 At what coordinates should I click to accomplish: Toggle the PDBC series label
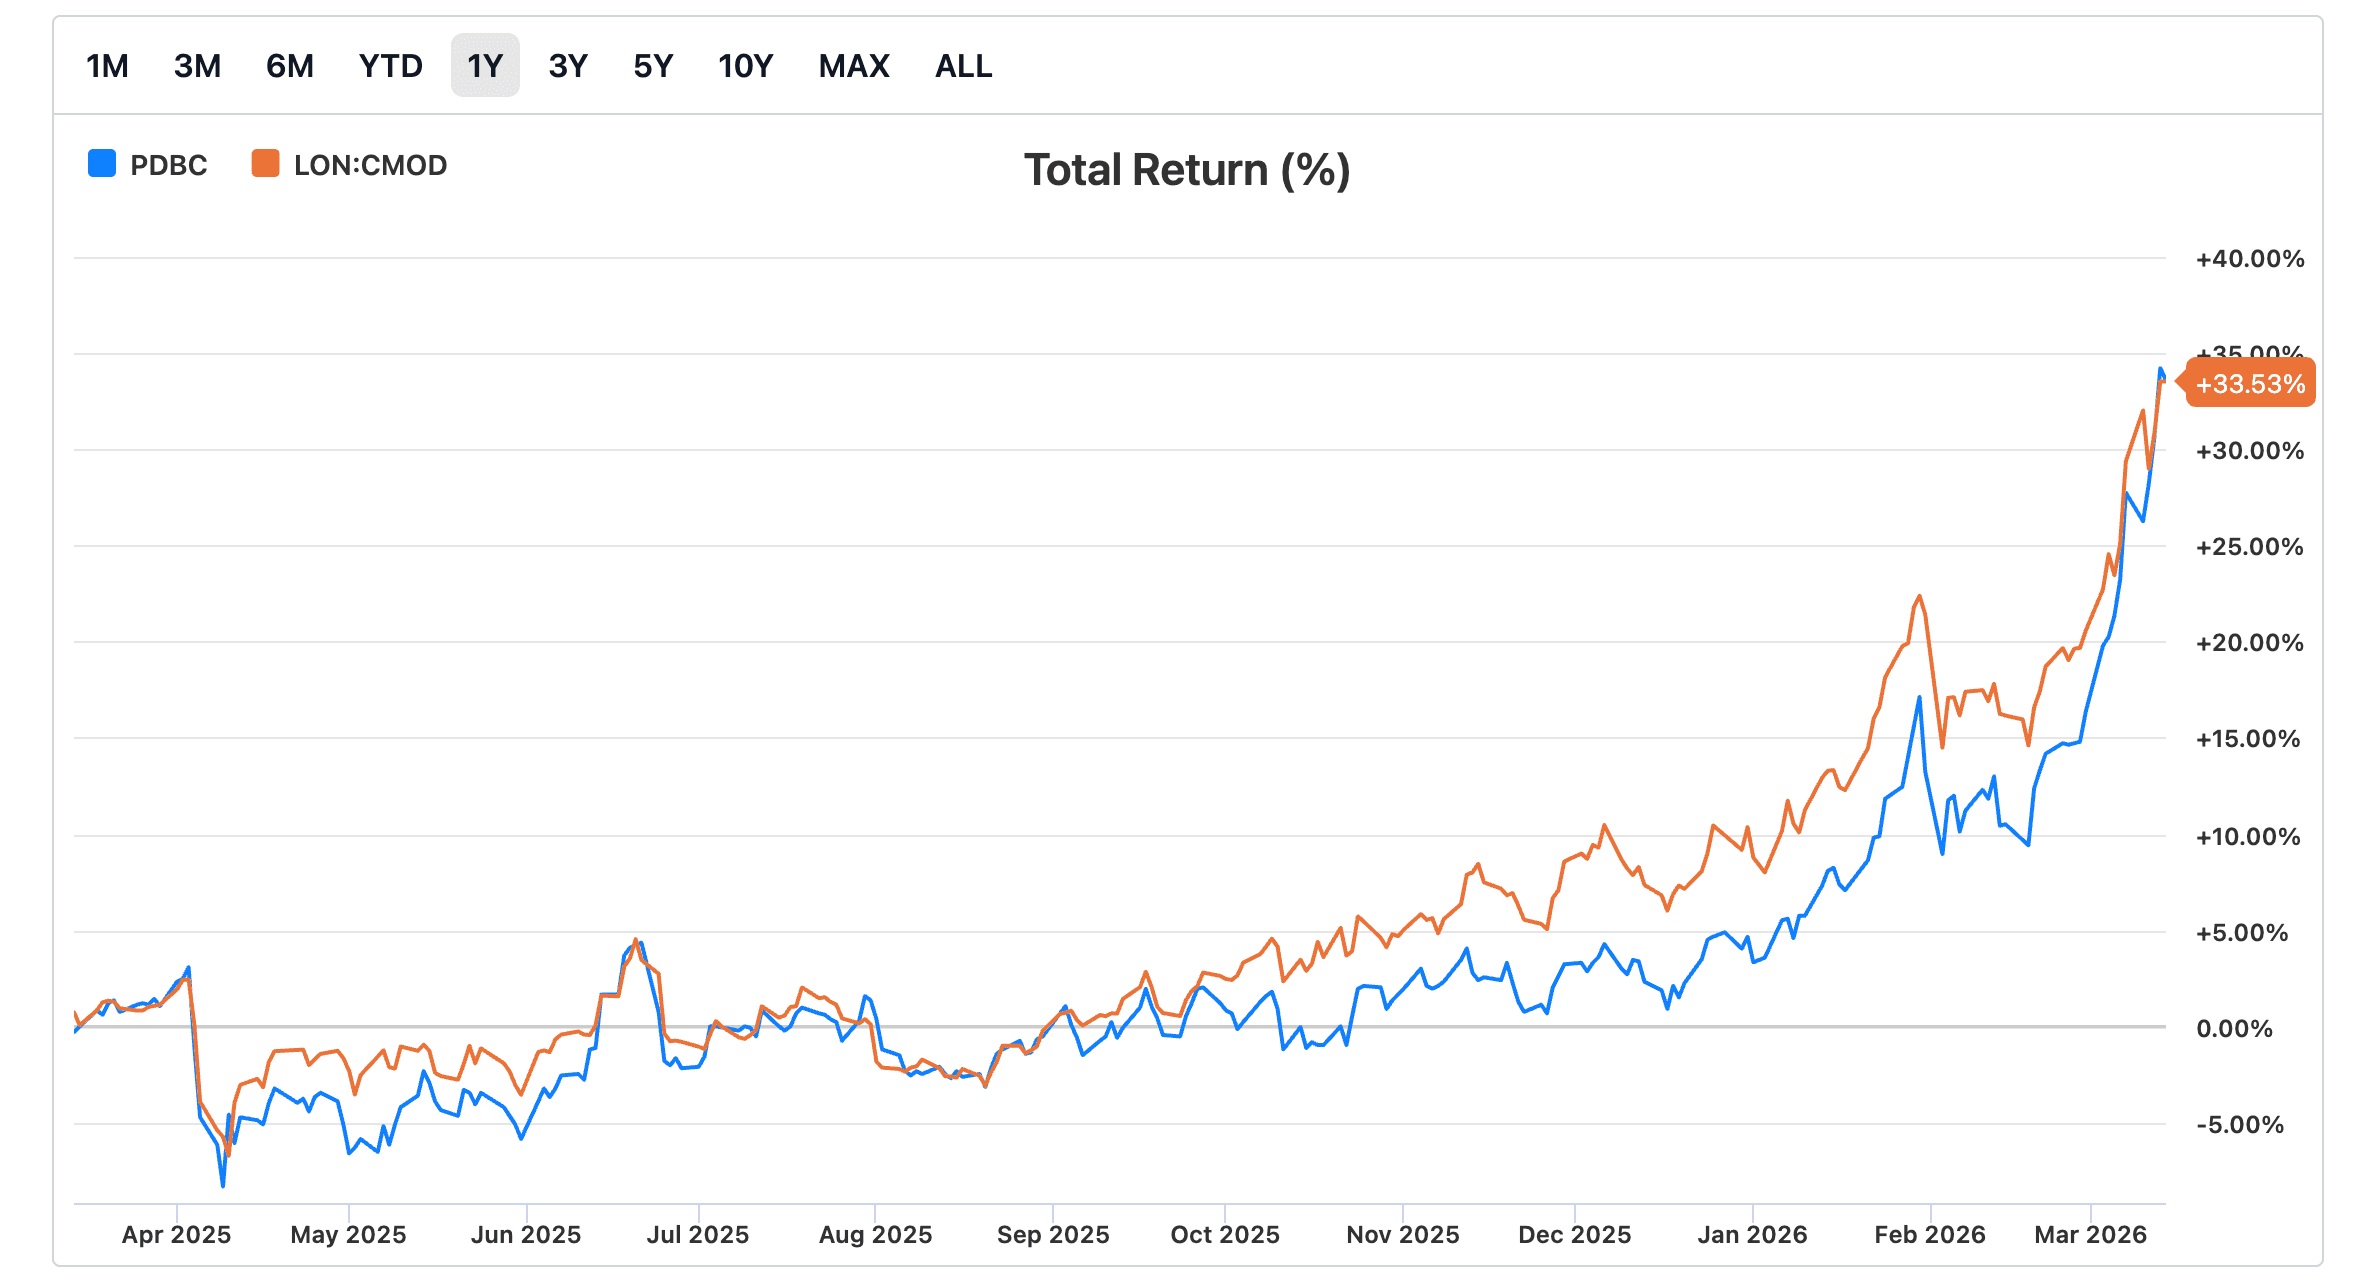169,165
